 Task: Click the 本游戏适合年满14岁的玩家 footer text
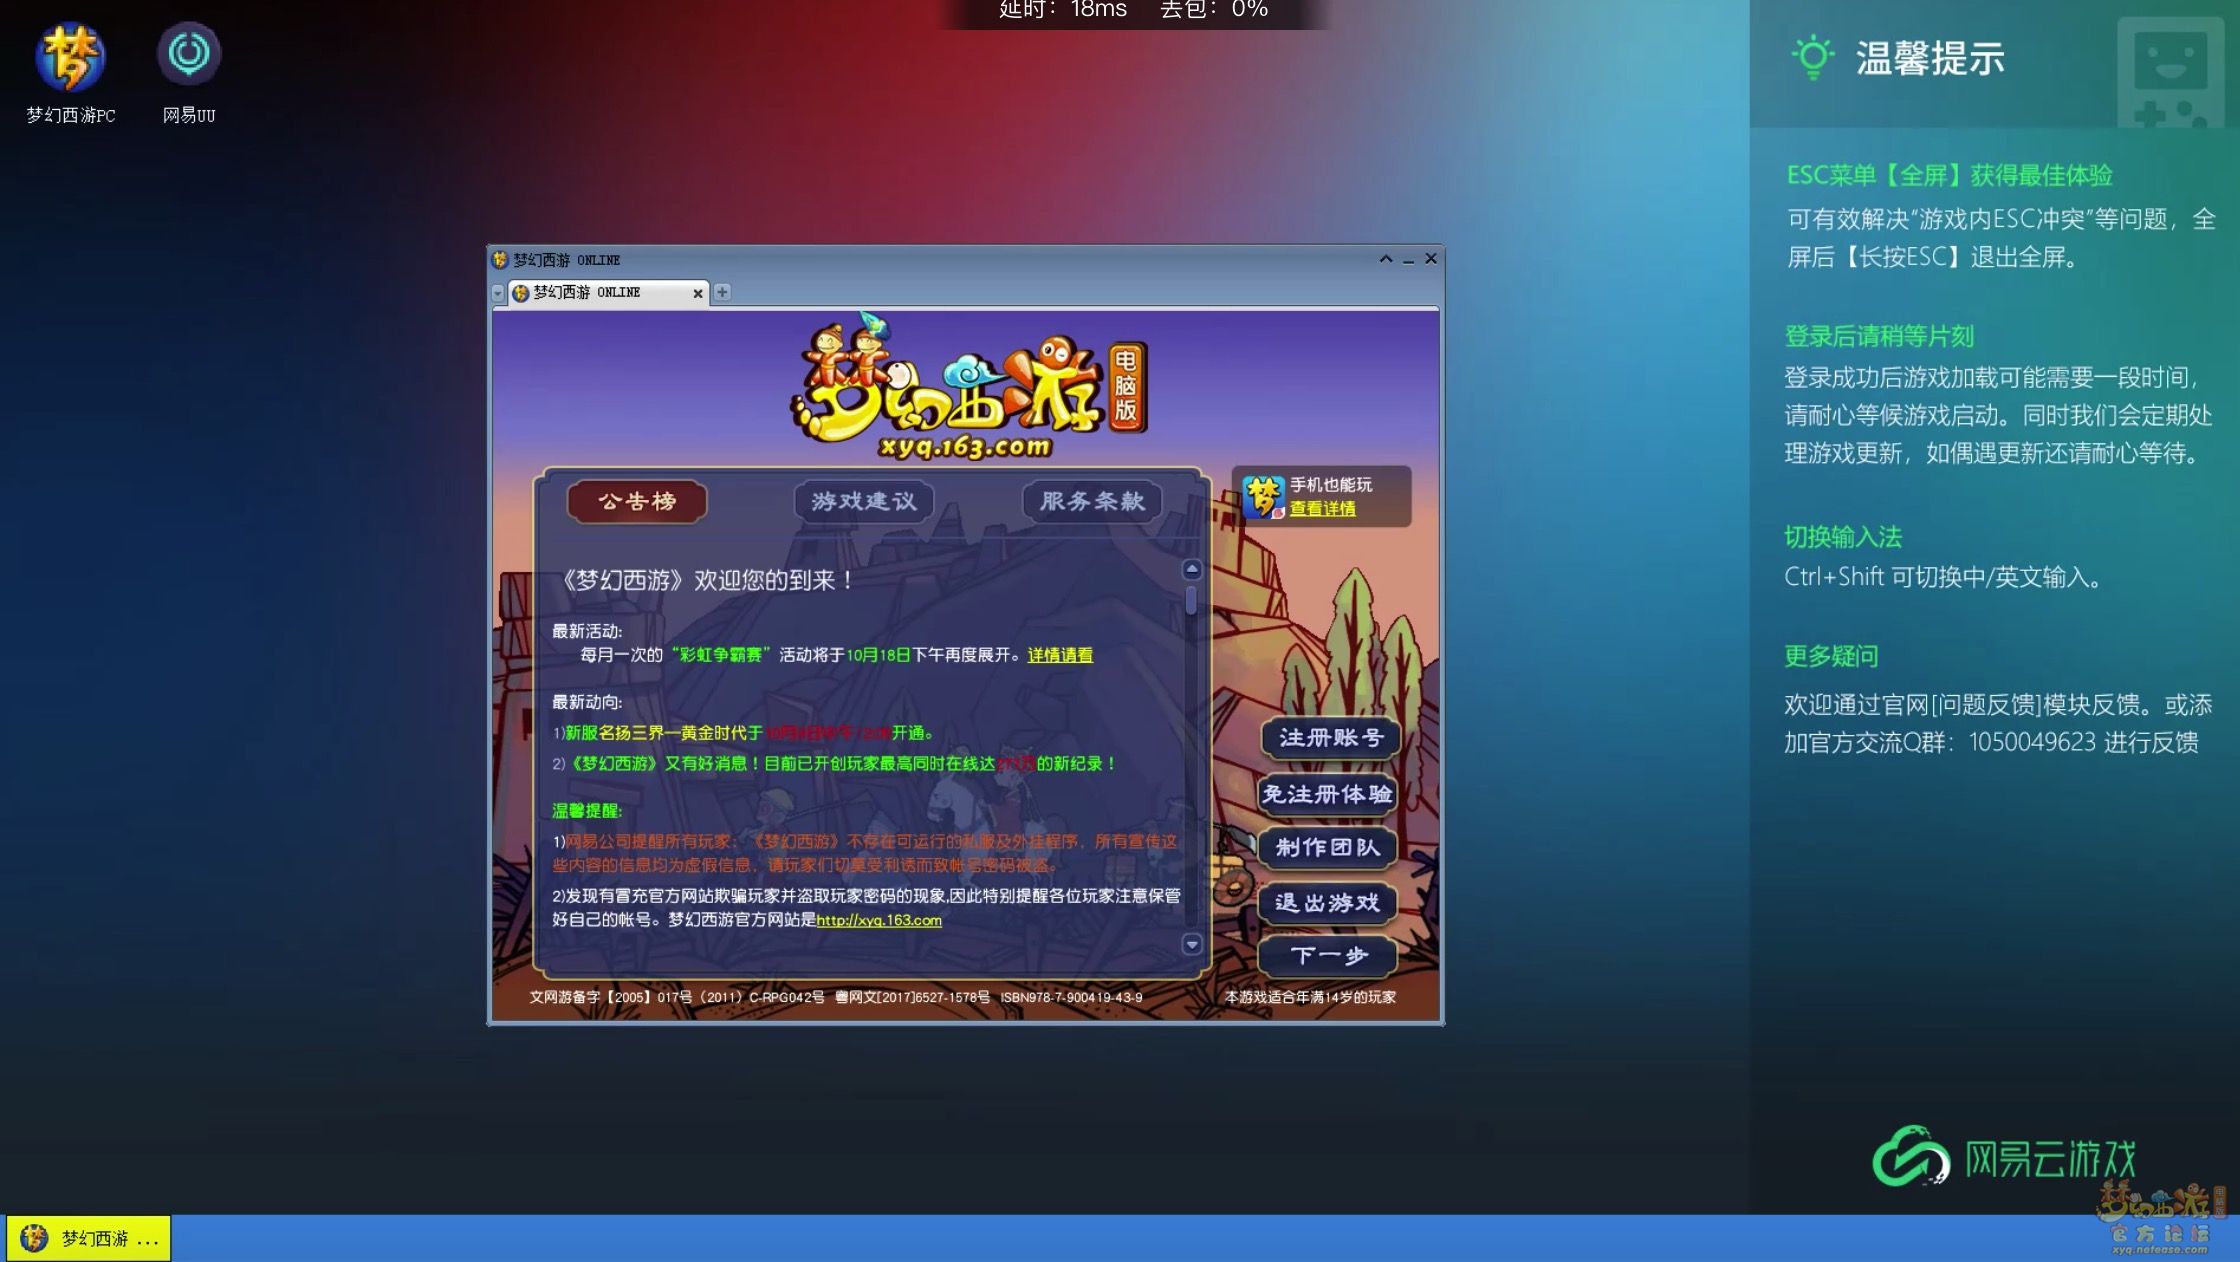(x=1310, y=997)
